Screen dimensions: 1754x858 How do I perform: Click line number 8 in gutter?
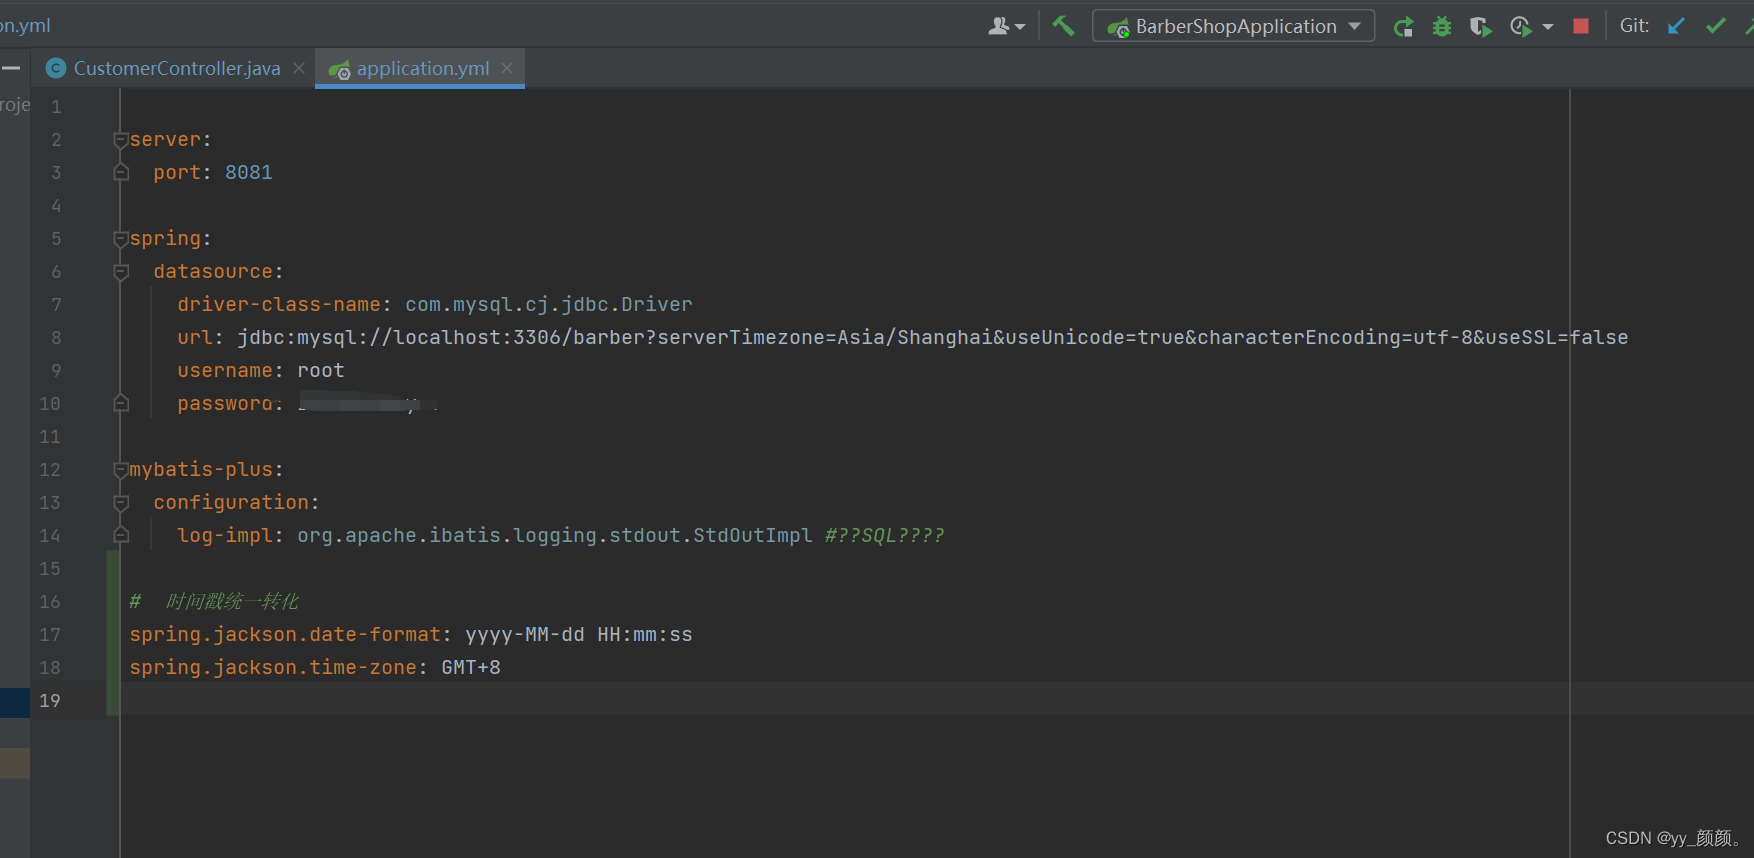pyautogui.click(x=56, y=337)
